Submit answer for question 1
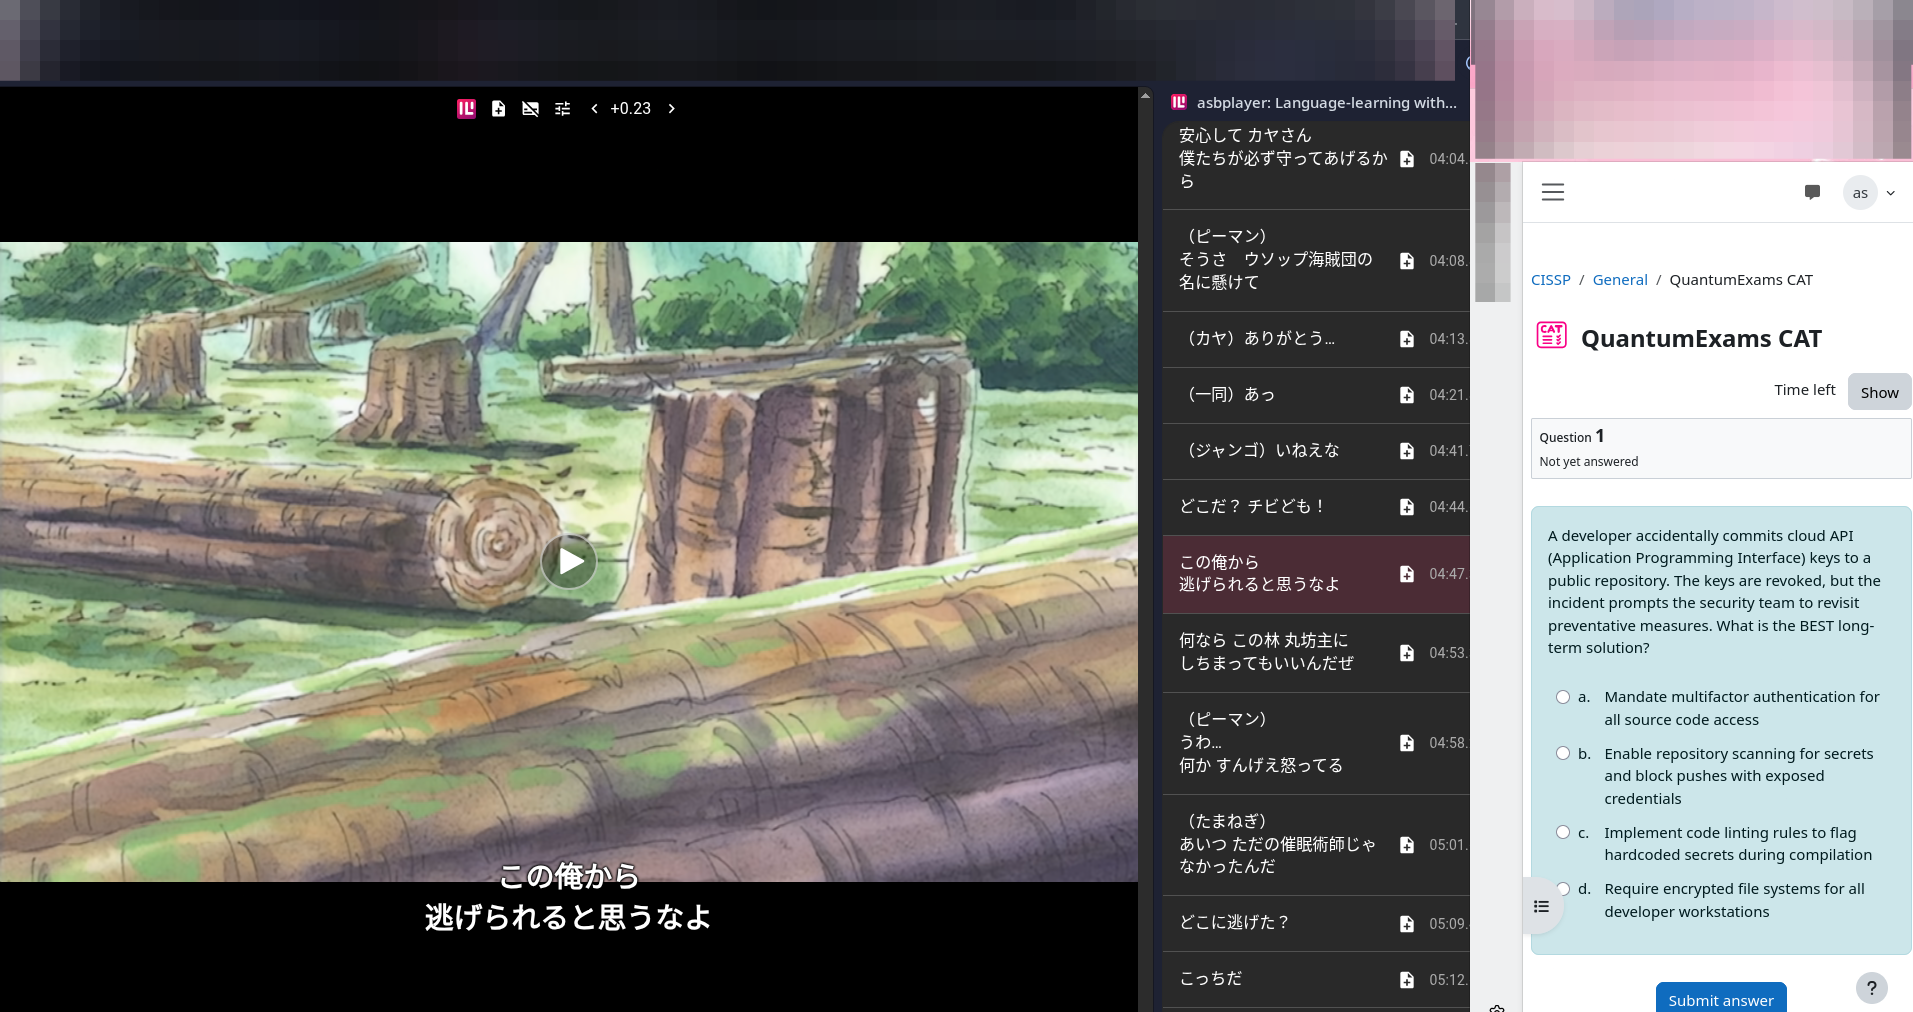Image resolution: width=1913 pixels, height=1012 pixels. tap(1721, 998)
